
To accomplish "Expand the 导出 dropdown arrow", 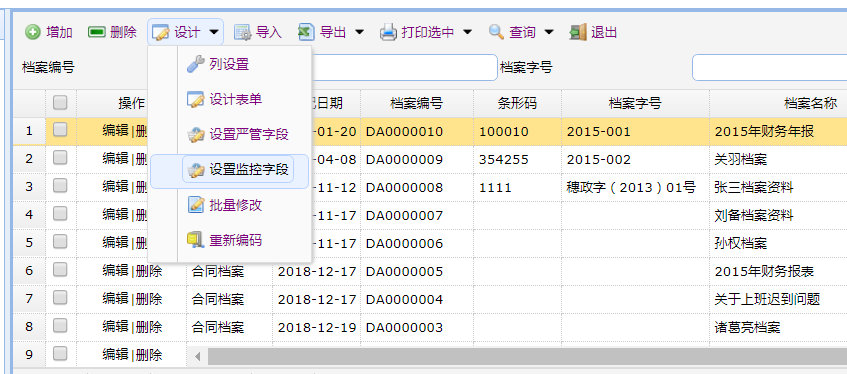I will pyautogui.click(x=359, y=32).
